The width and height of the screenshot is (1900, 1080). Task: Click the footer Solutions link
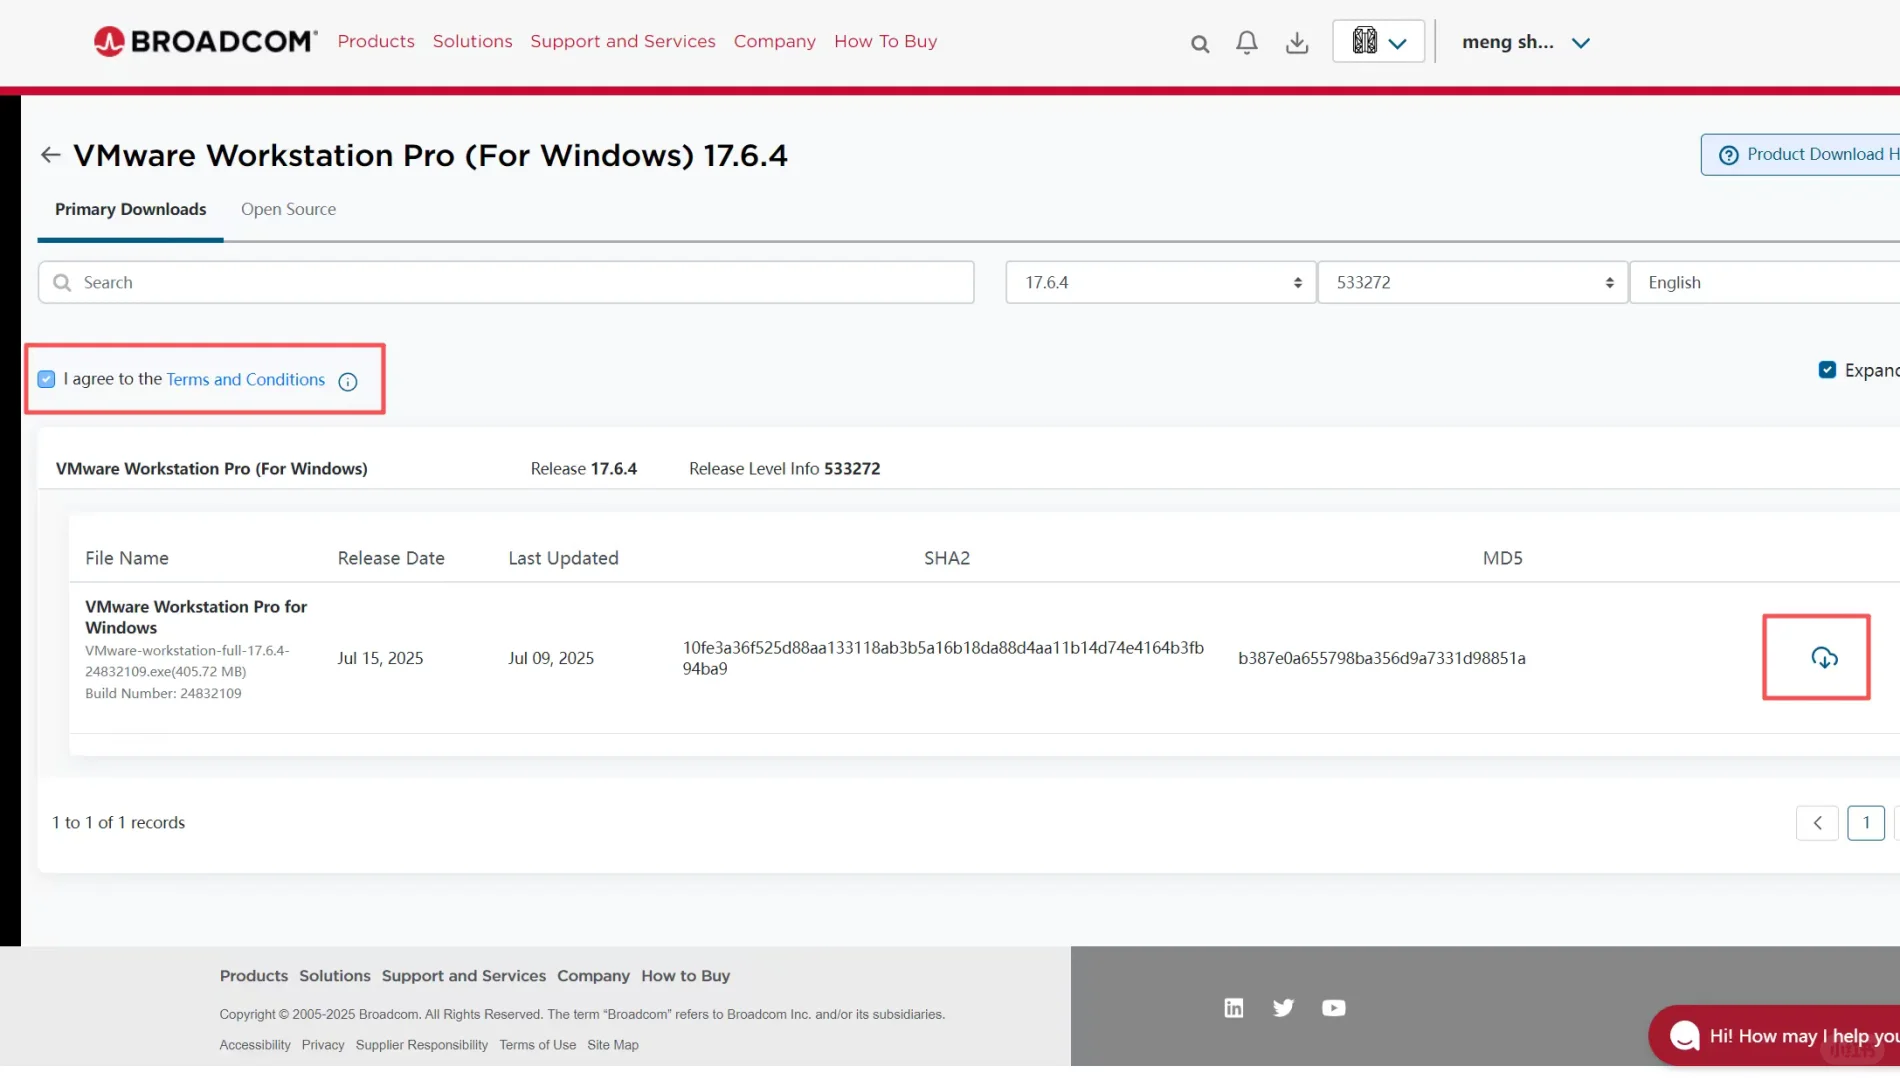(335, 976)
